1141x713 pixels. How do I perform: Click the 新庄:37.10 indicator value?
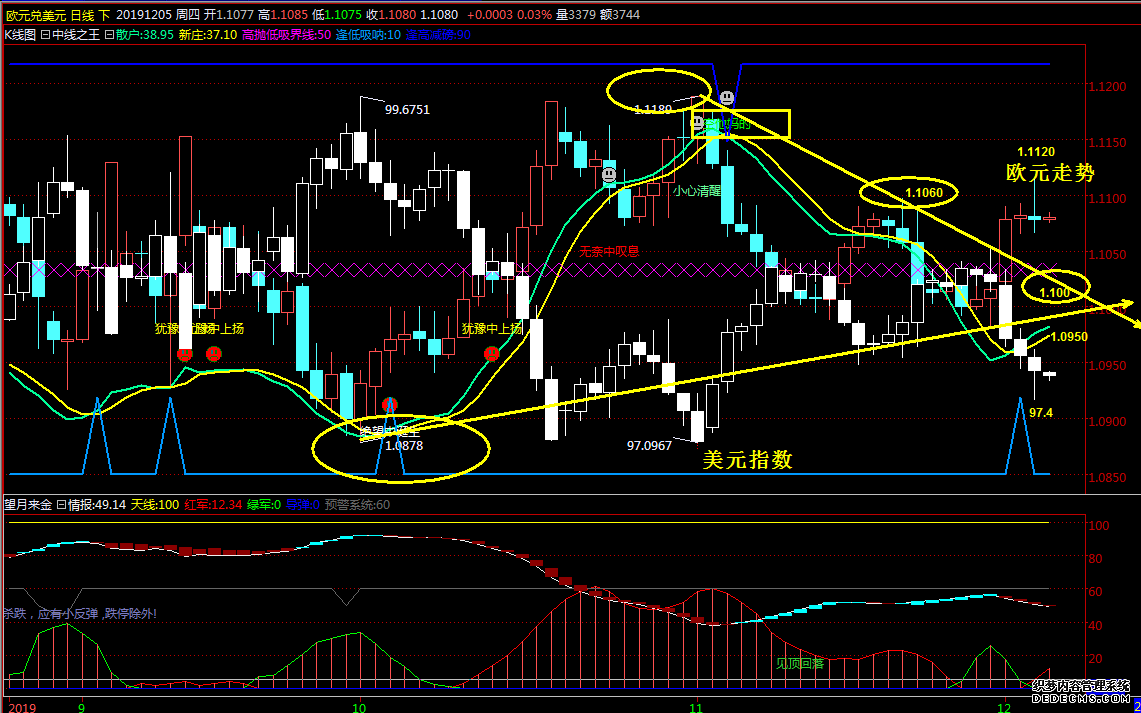[208, 34]
